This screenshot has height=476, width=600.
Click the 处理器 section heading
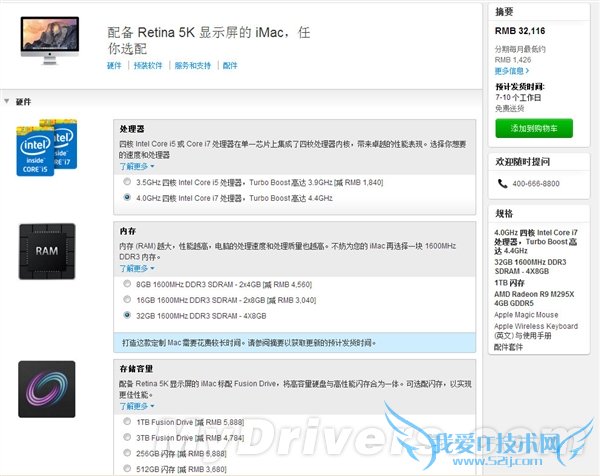132,129
